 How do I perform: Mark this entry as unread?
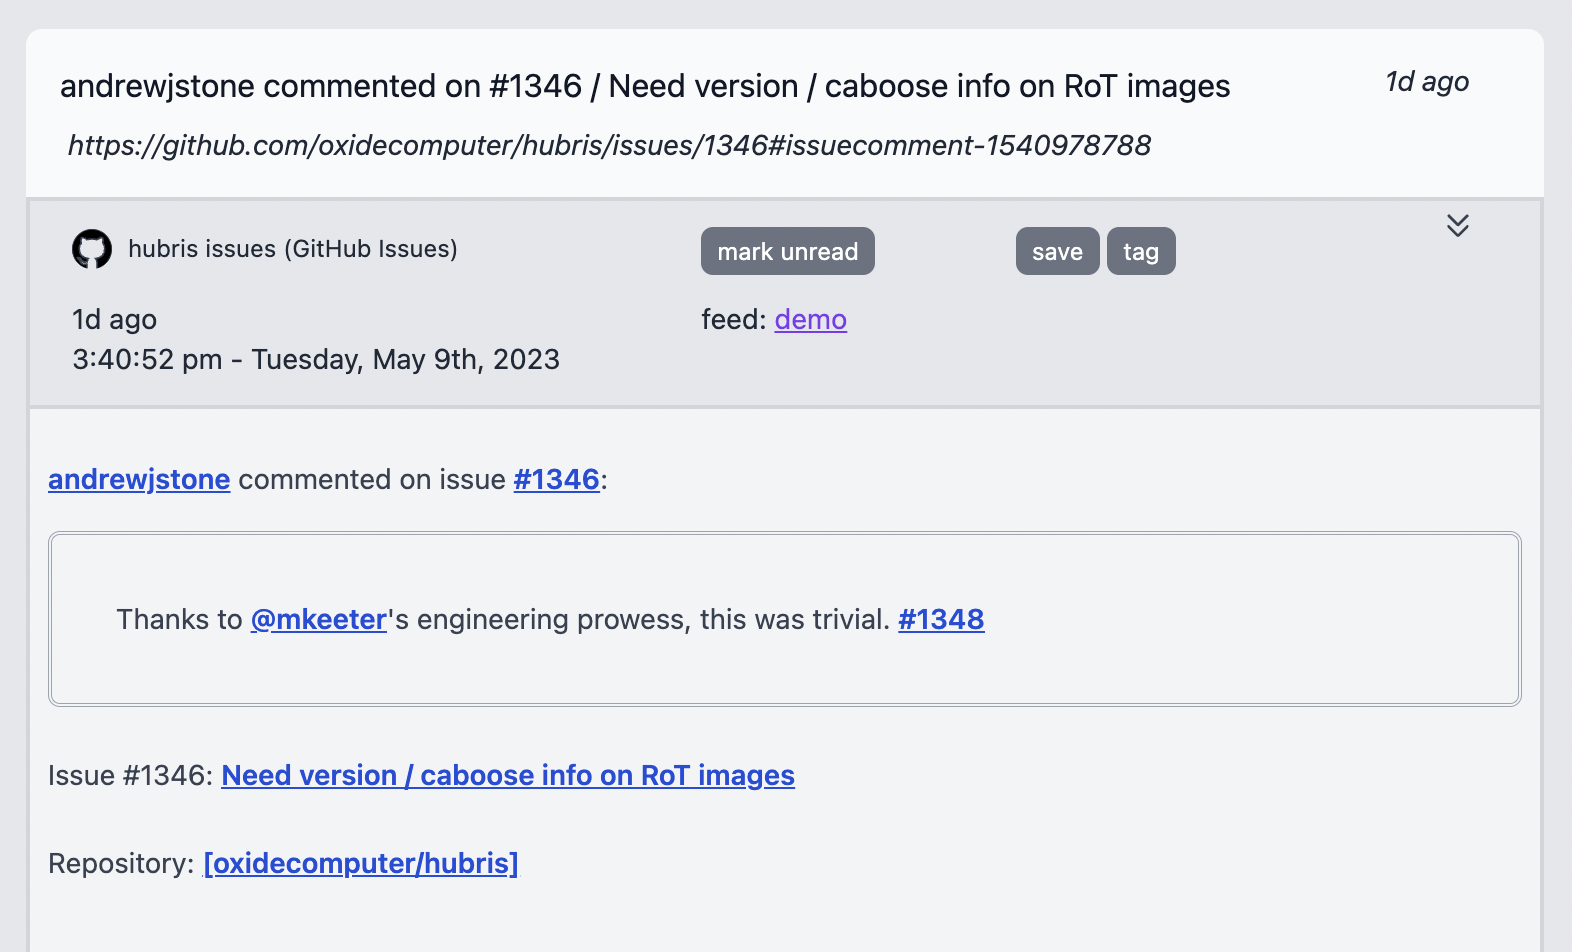tap(788, 251)
